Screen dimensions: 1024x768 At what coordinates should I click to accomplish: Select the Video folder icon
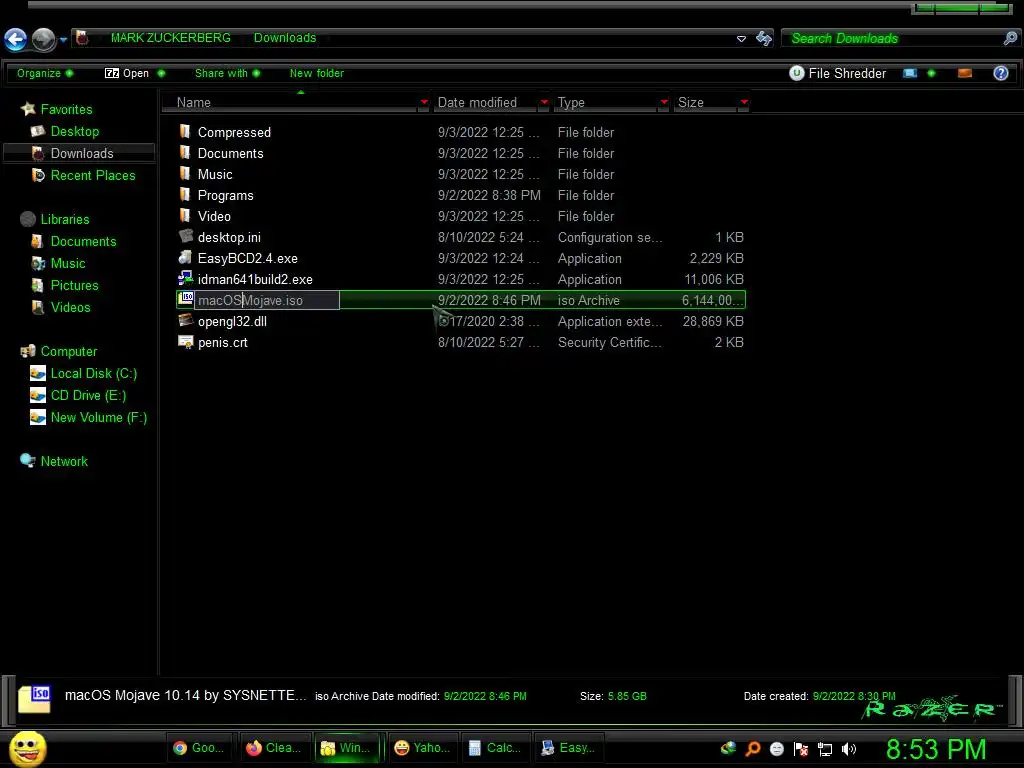[x=185, y=216]
